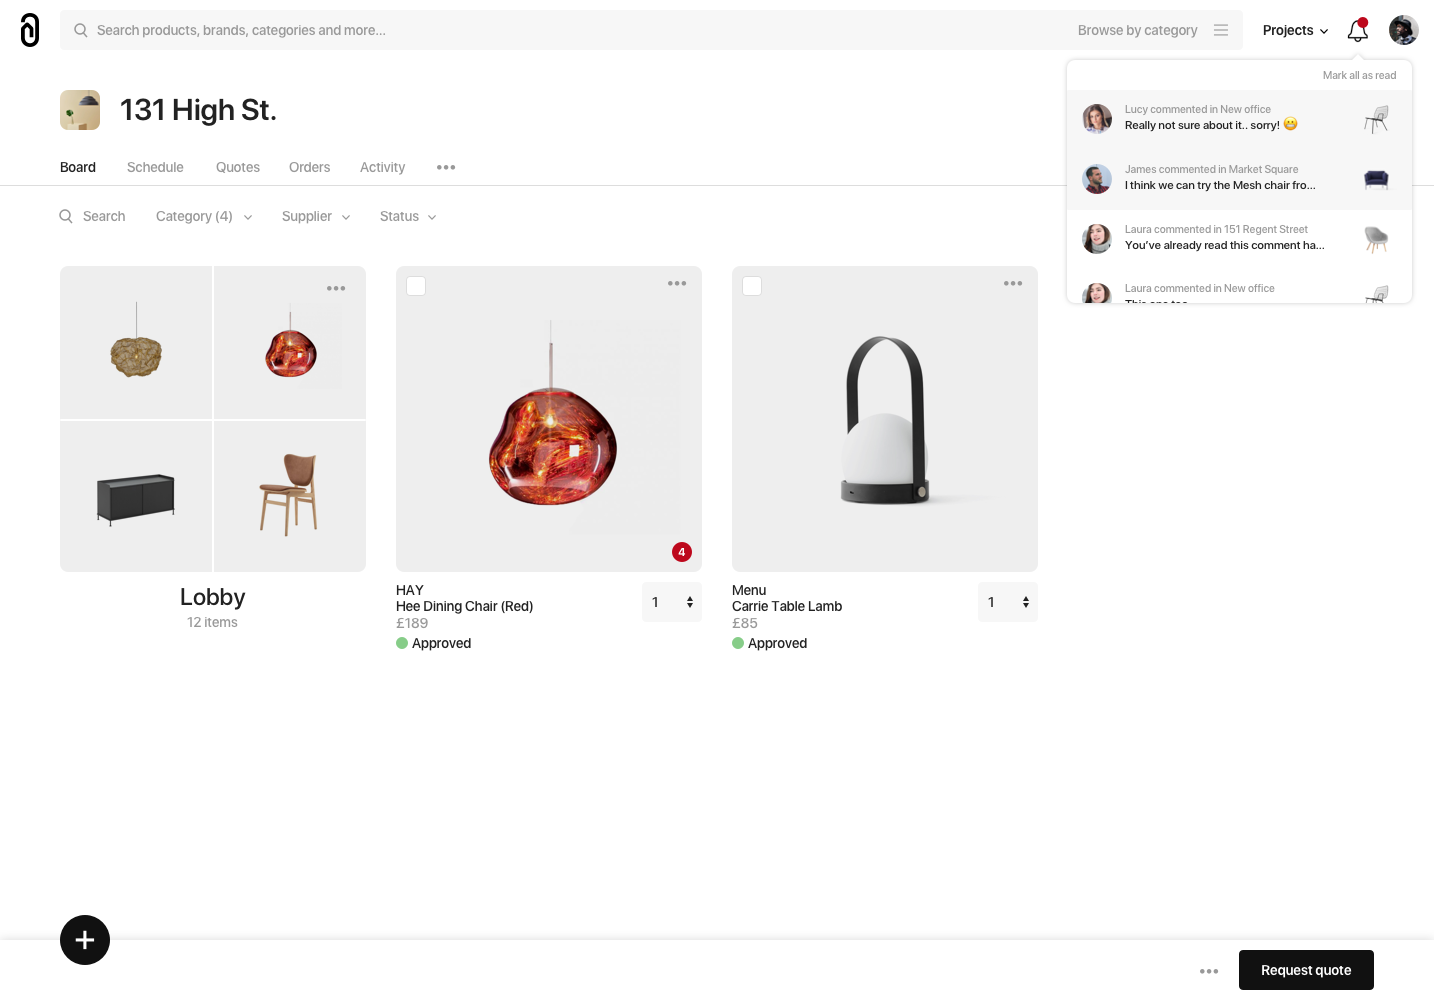The height and width of the screenshot is (1000, 1434).
Task: Switch to the Quotes tab
Action: point(238,167)
